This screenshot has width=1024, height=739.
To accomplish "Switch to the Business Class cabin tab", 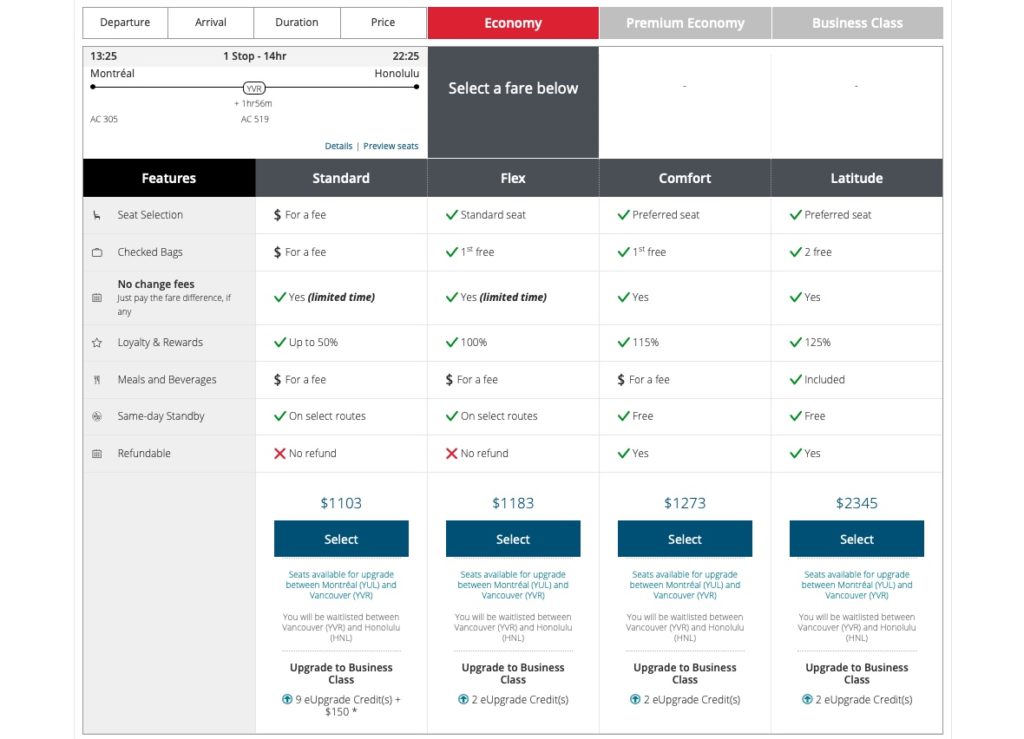I will [x=857, y=23].
